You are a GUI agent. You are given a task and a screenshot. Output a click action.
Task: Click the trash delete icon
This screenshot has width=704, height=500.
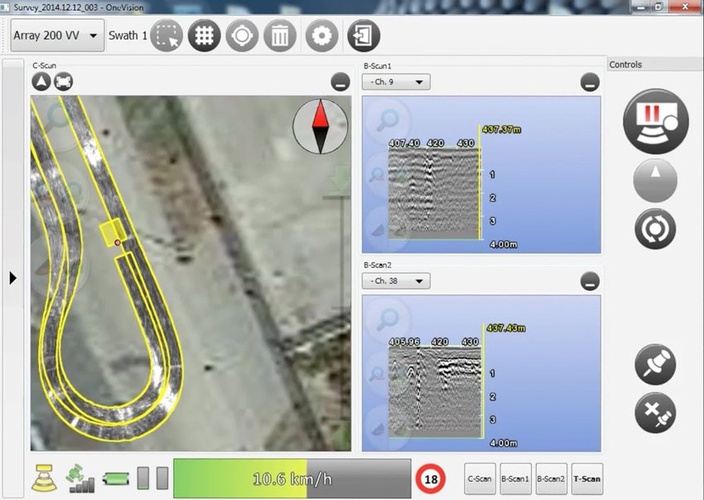pyautogui.click(x=279, y=36)
